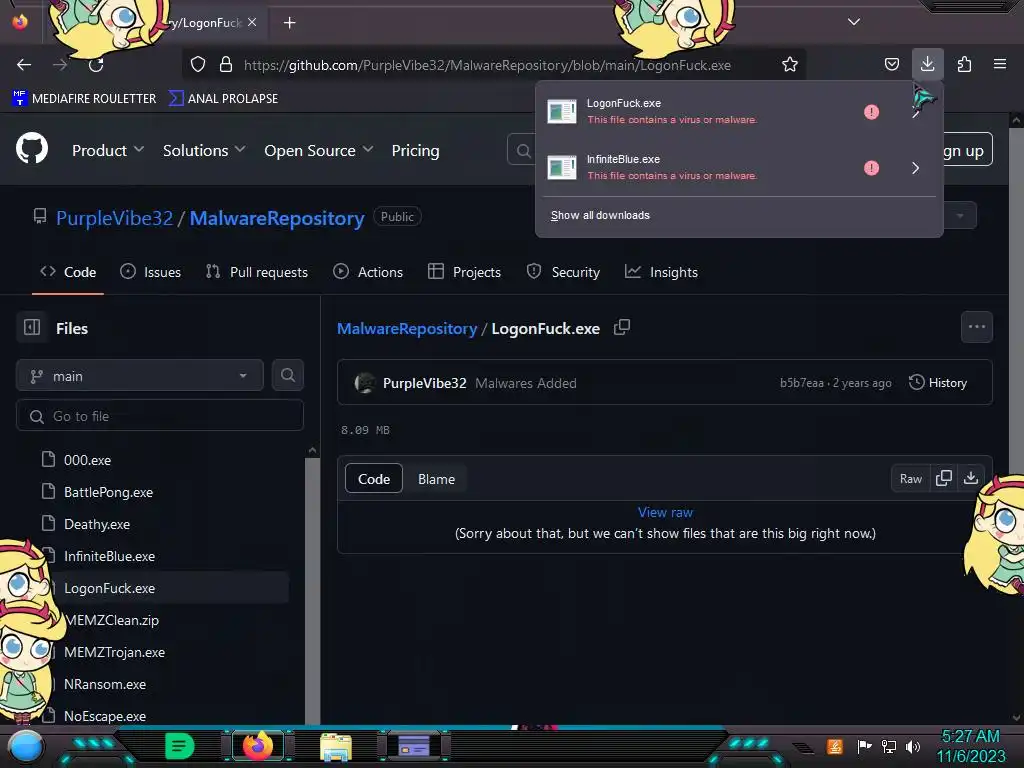This screenshot has height=768, width=1024.
Task: Open NoEscape.exe in the file tree
Action: tap(104, 716)
